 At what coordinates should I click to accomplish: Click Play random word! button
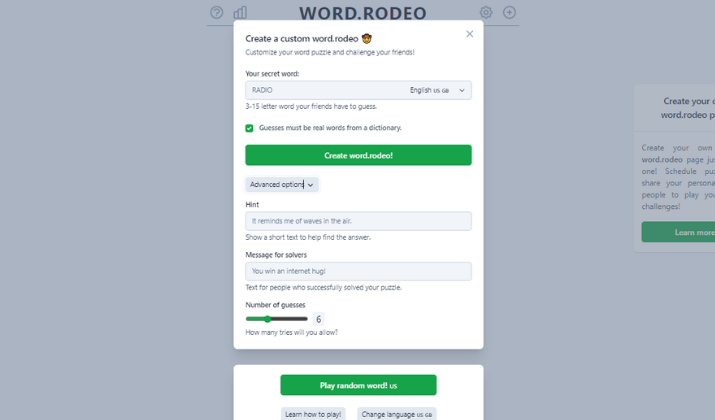(x=358, y=385)
